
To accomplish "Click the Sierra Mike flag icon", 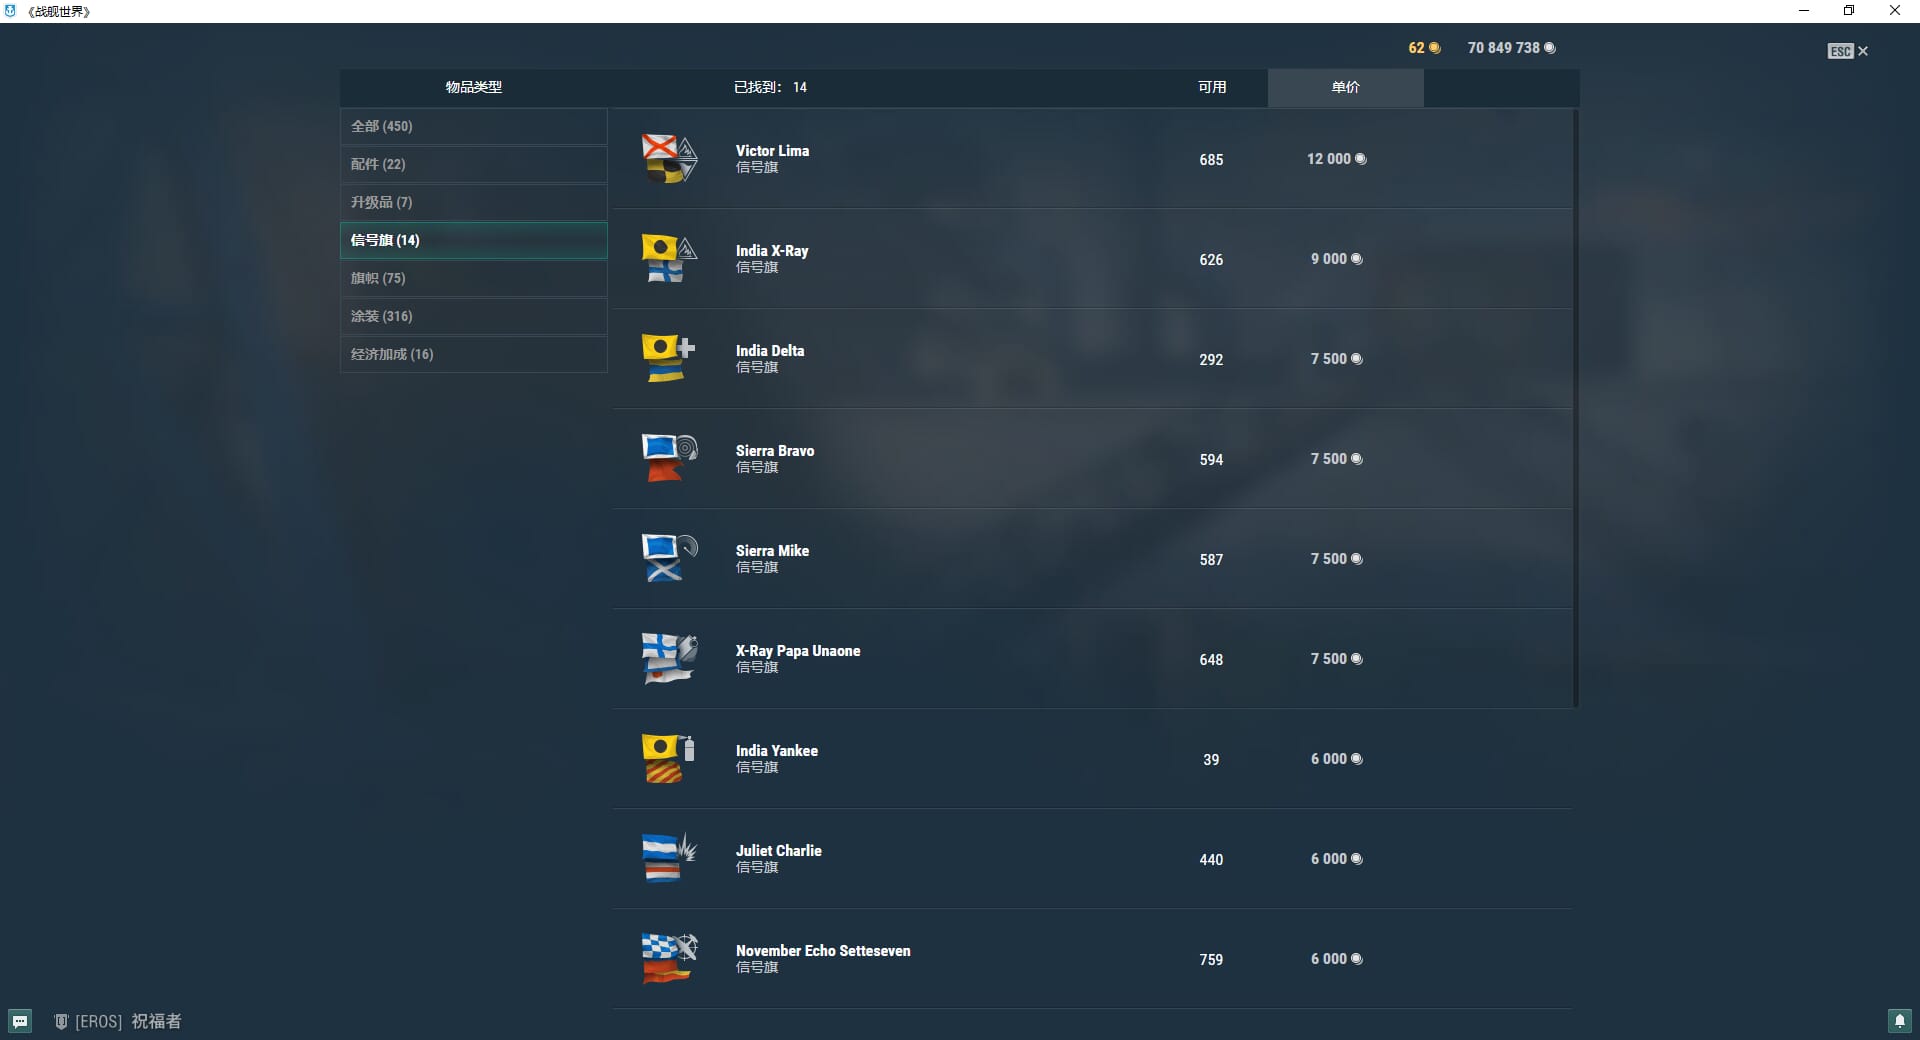I will [668, 559].
